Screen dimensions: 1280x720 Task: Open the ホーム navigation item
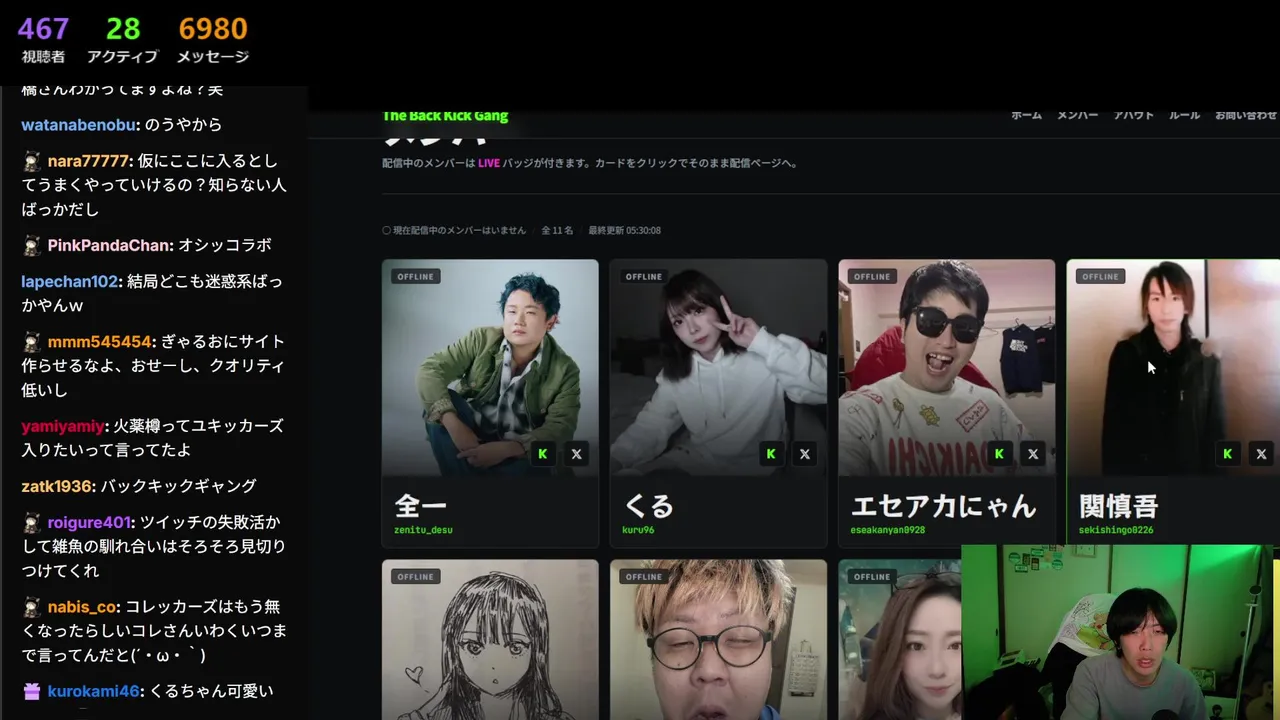(x=1026, y=115)
